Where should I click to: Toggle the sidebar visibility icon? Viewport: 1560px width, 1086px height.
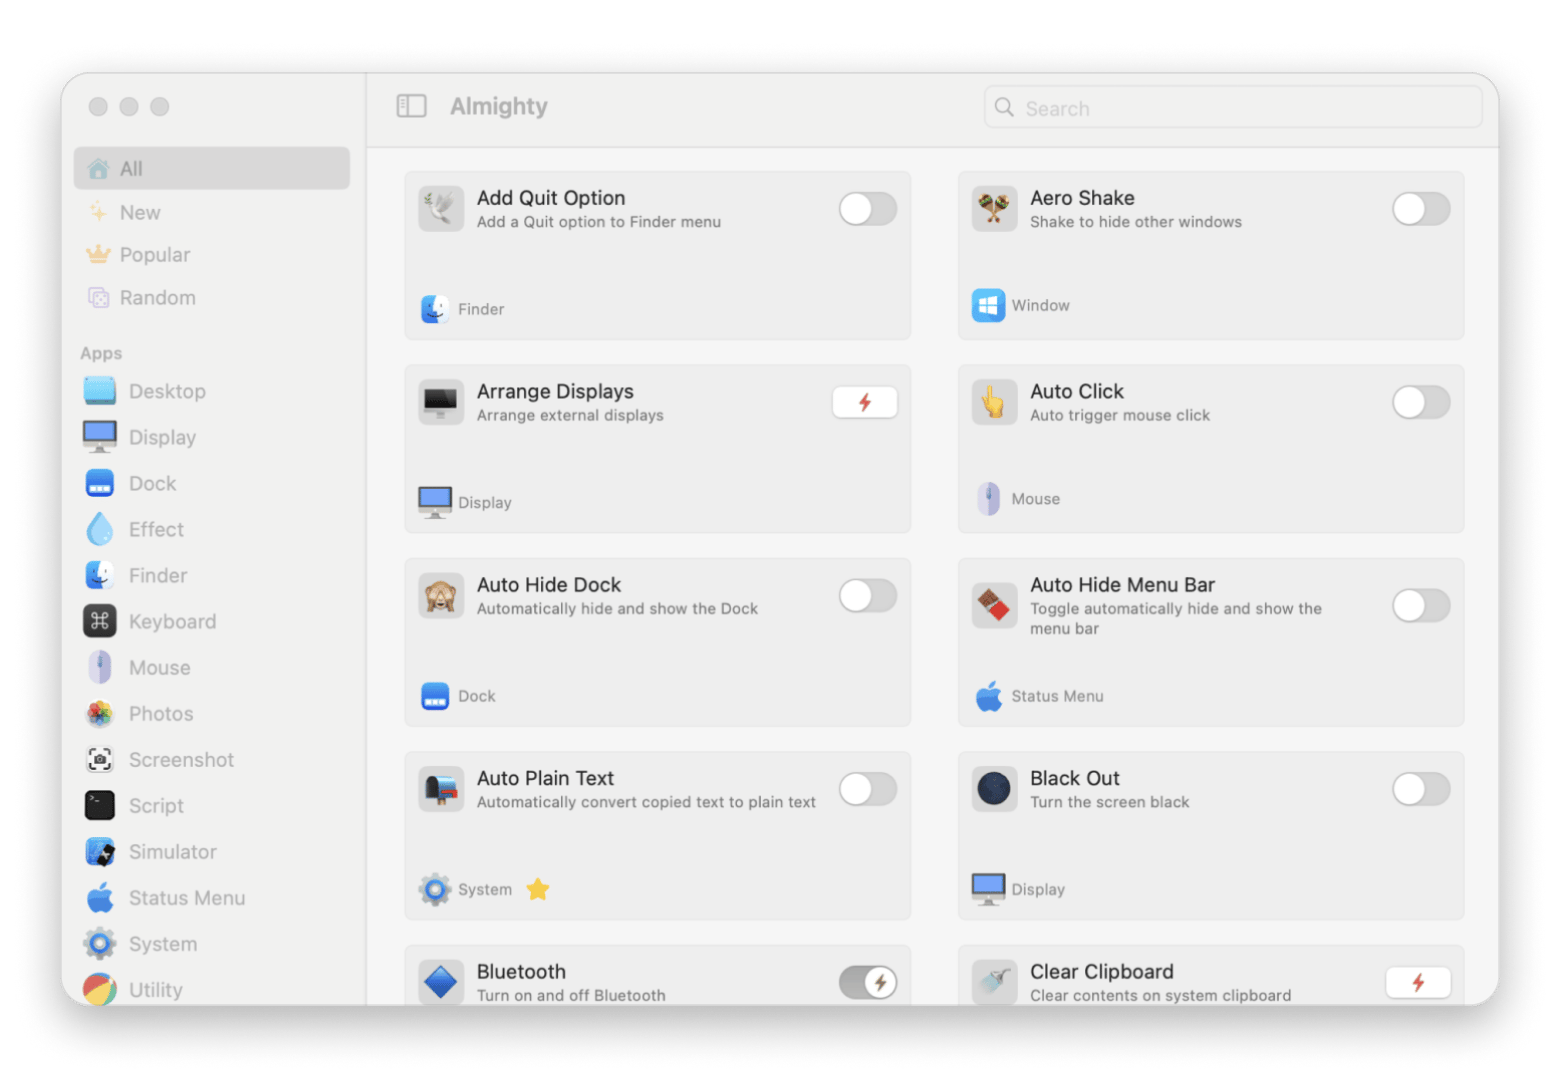coord(411,106)
